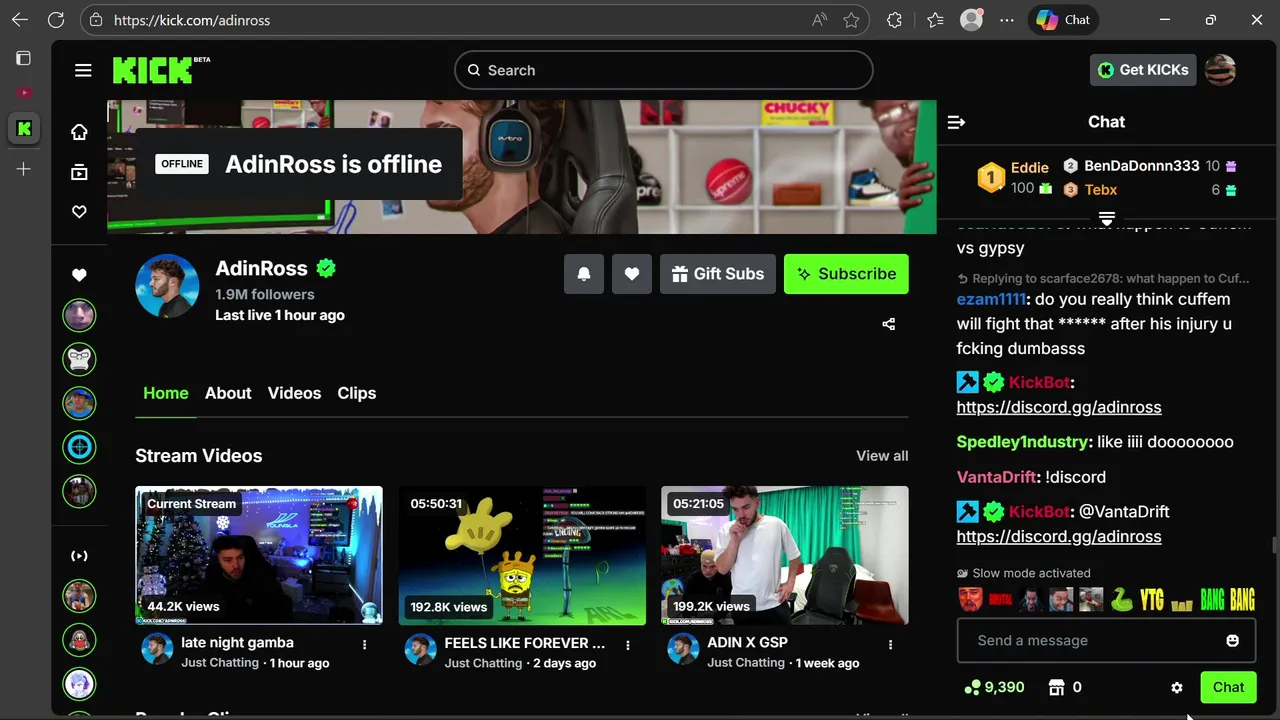
Task: Click Spedley1ndustry username in chat
Action: [1022, 442]
